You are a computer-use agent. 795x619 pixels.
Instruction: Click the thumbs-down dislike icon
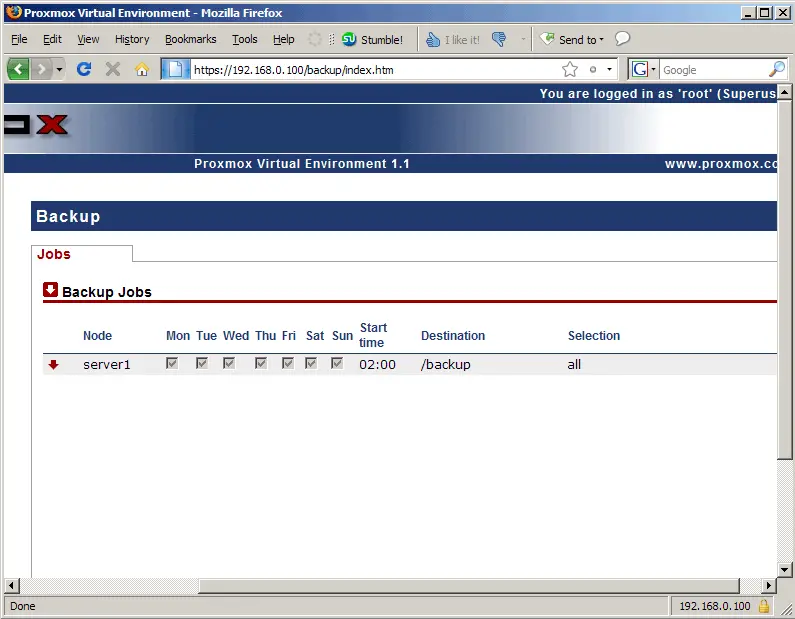point(499,39)
